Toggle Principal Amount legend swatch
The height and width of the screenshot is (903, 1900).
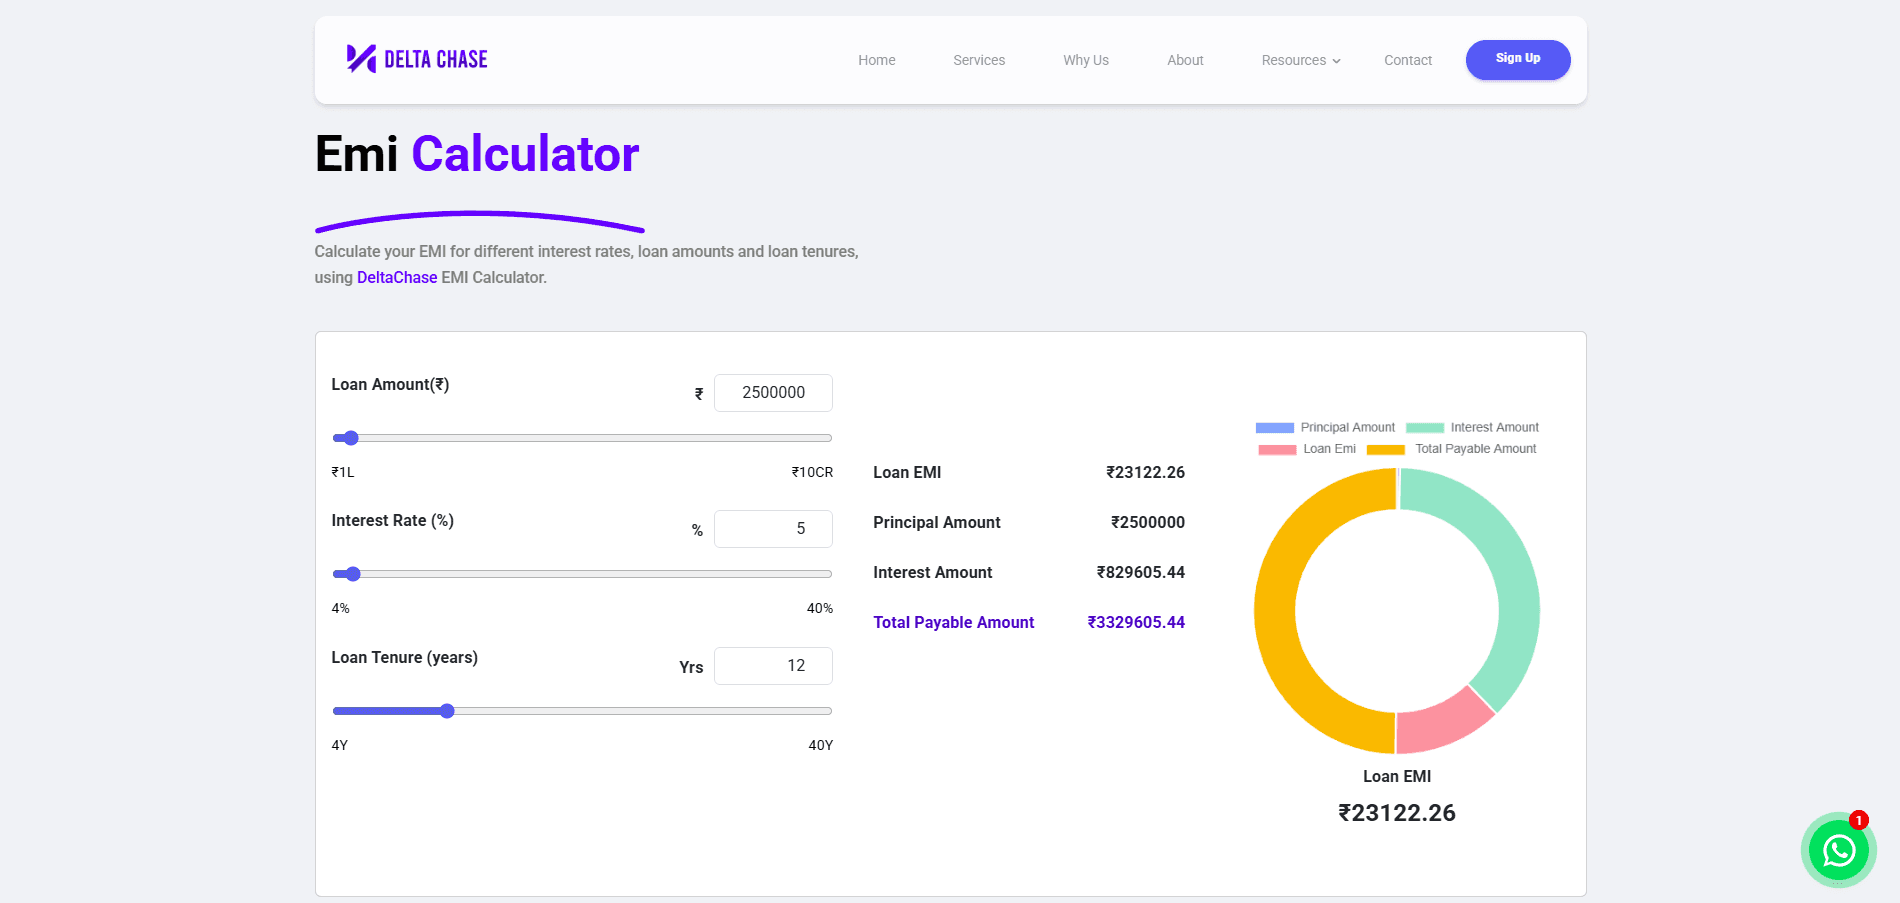(x=1275, y=428)
